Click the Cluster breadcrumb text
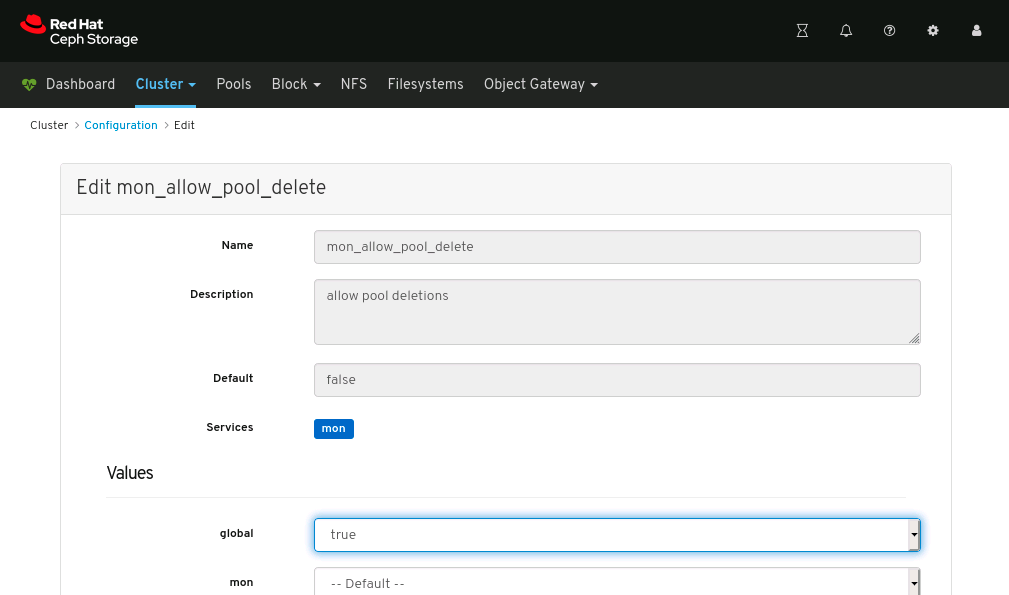The width and height of the screenshot is (1009, 595). click(49, 125)
